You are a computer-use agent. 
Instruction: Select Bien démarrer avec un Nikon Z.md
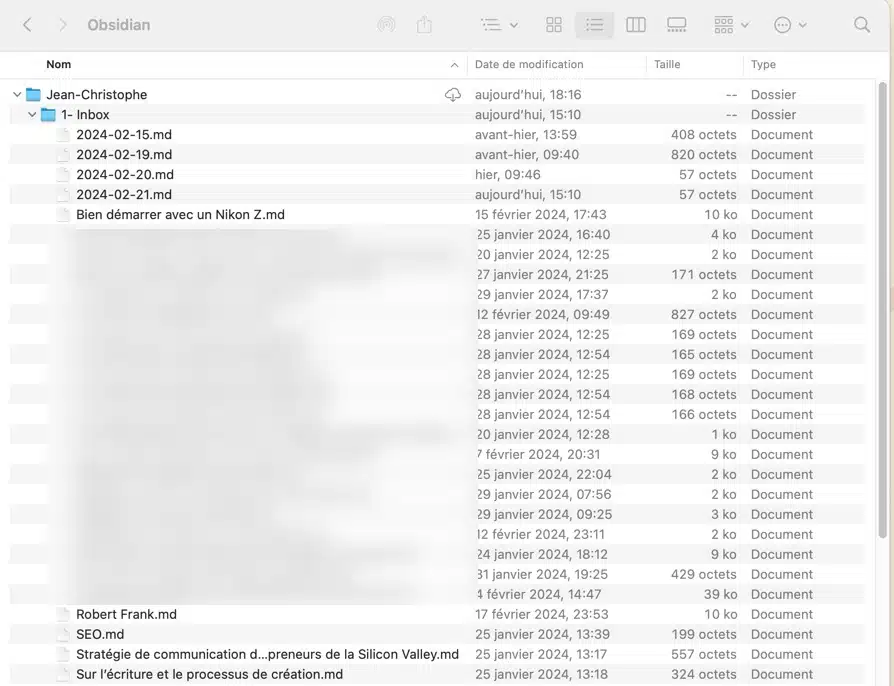[180, 214]
